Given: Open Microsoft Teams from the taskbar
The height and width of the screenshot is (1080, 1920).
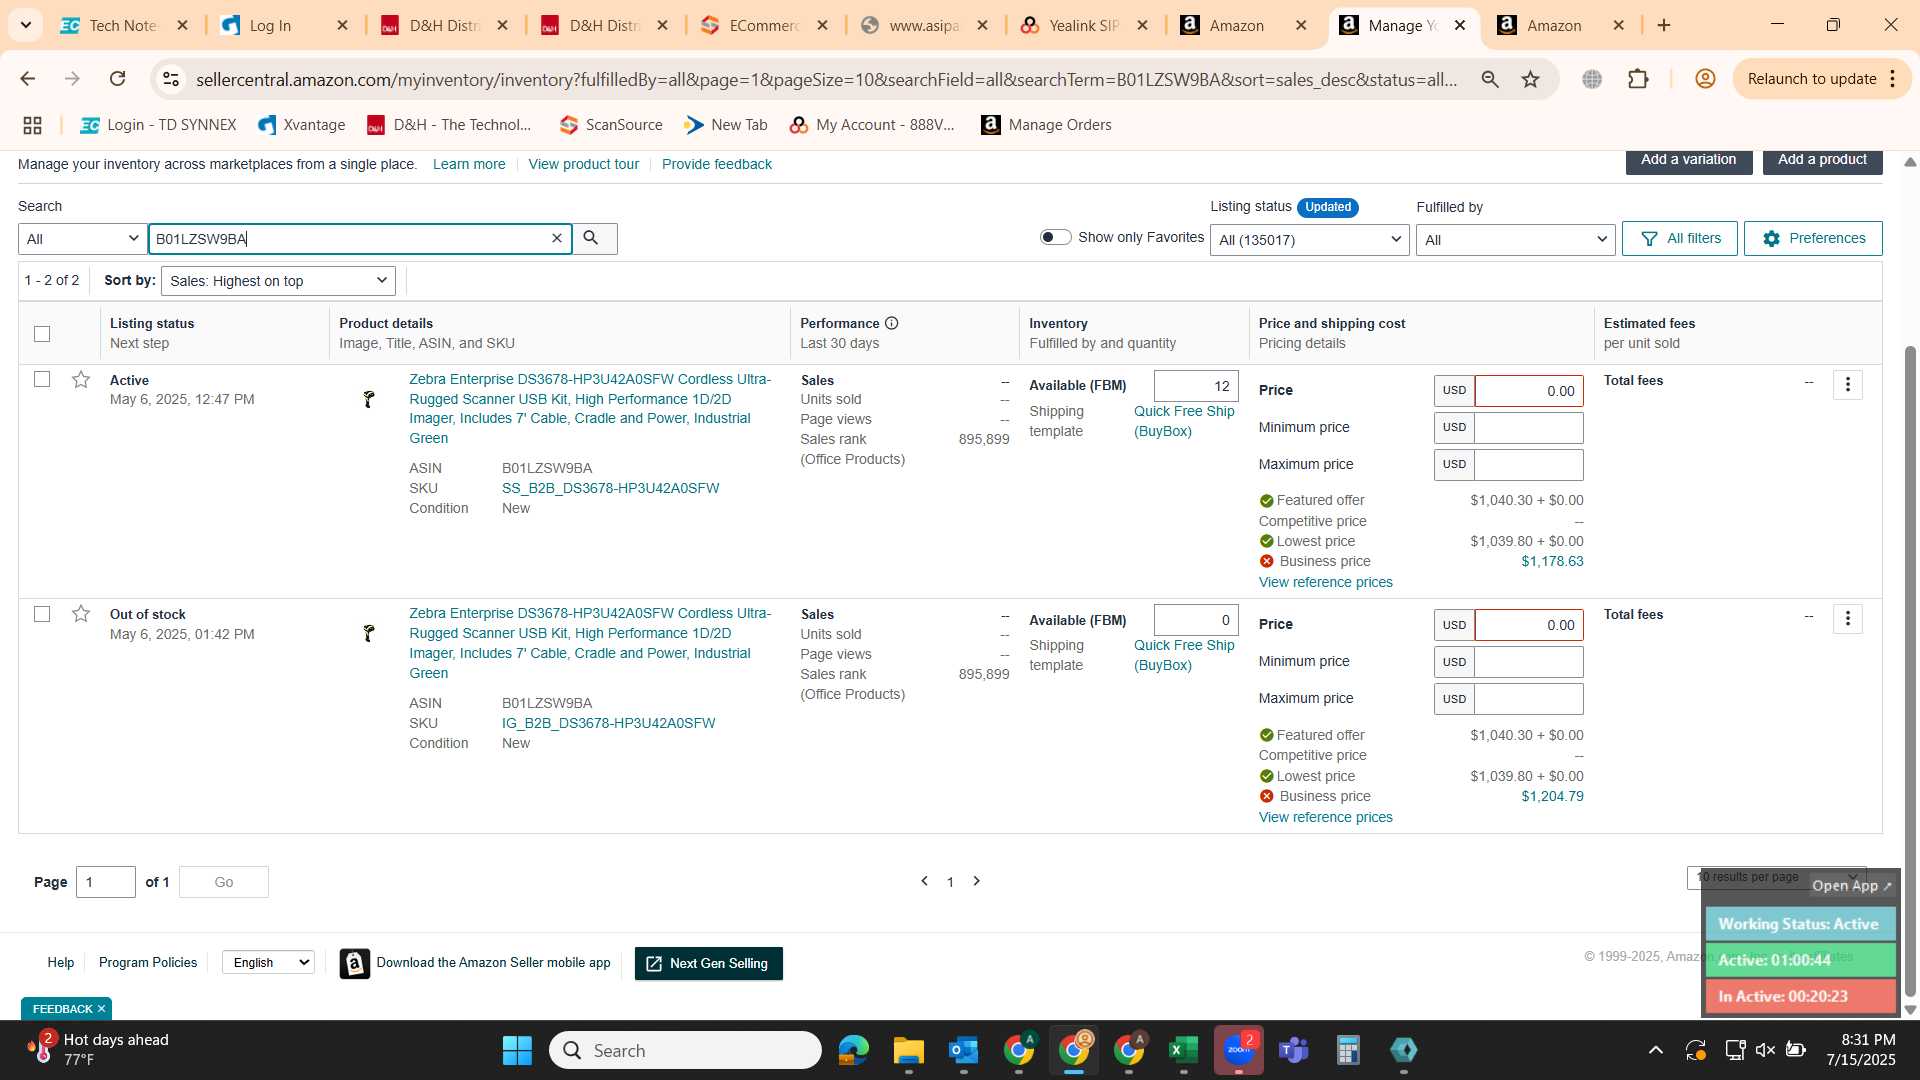Looking at the screenshot, I should click(1293, 1050).
